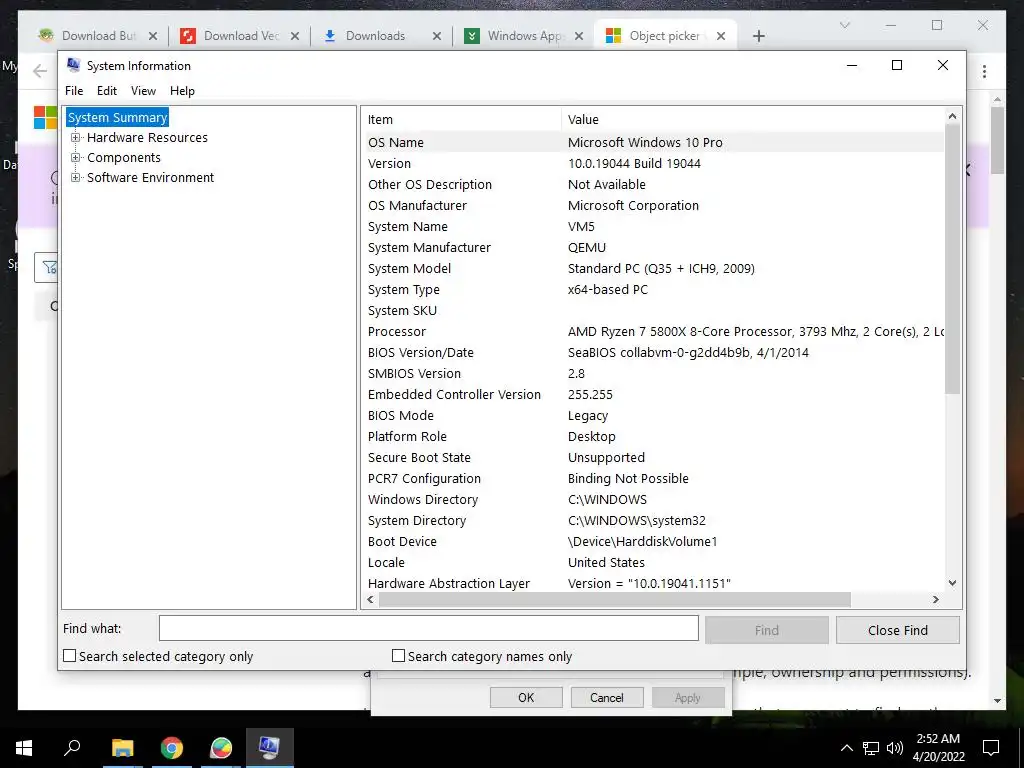Viewport: 1024px width, 768px height.
Task: Click scroll down arrow in details pane
Action: tap(952, 583)
